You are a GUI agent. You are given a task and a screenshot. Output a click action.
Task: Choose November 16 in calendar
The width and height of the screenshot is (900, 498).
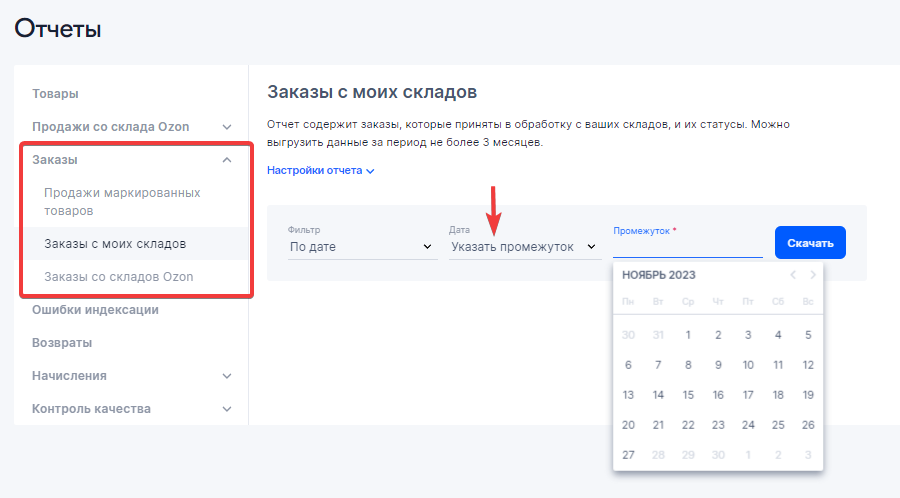pyautogui.click(x=718, y=395)
